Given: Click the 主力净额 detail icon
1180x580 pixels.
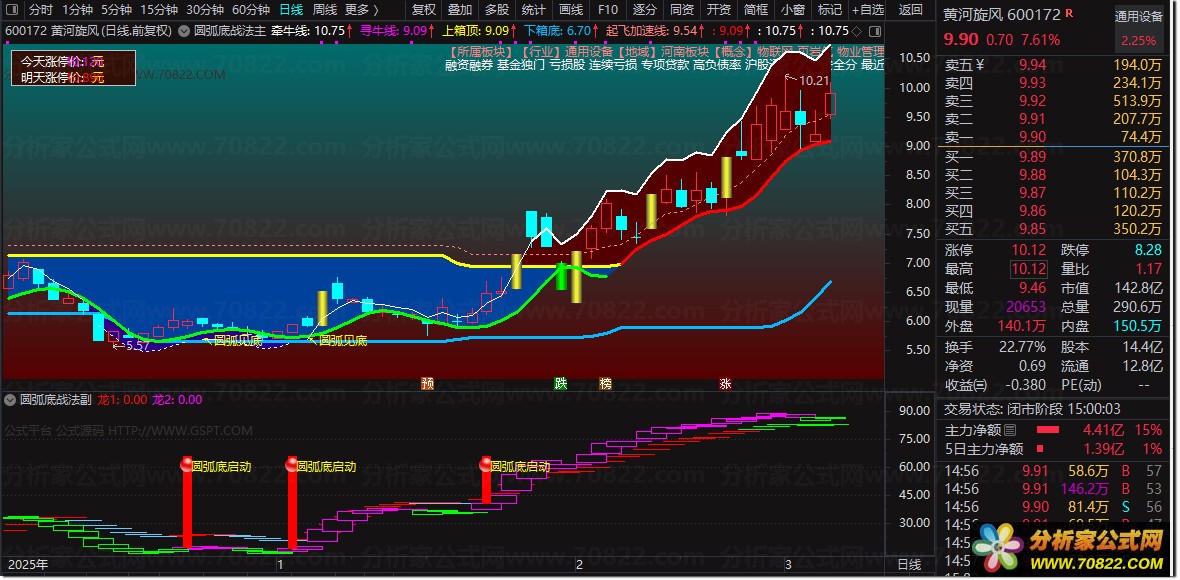Looking at the screenshot, I should (x=1010, y=430).
